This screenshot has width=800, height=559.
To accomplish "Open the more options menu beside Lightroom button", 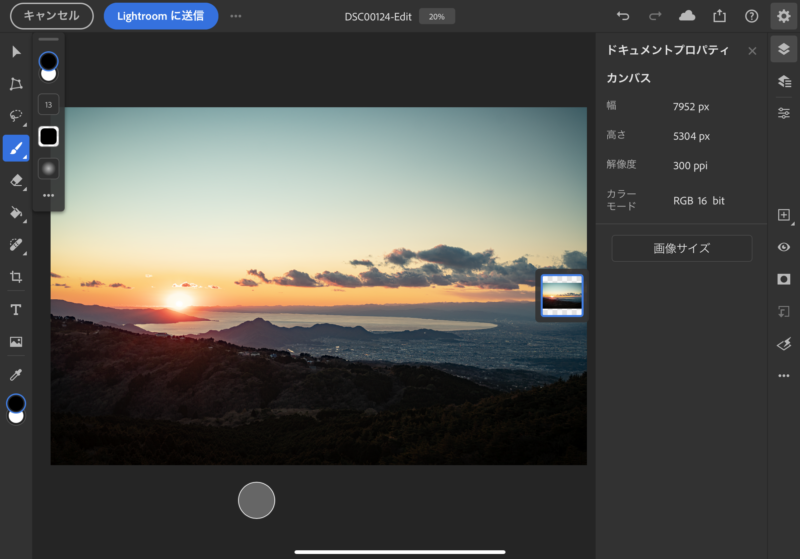I will [x=236, y=16].
